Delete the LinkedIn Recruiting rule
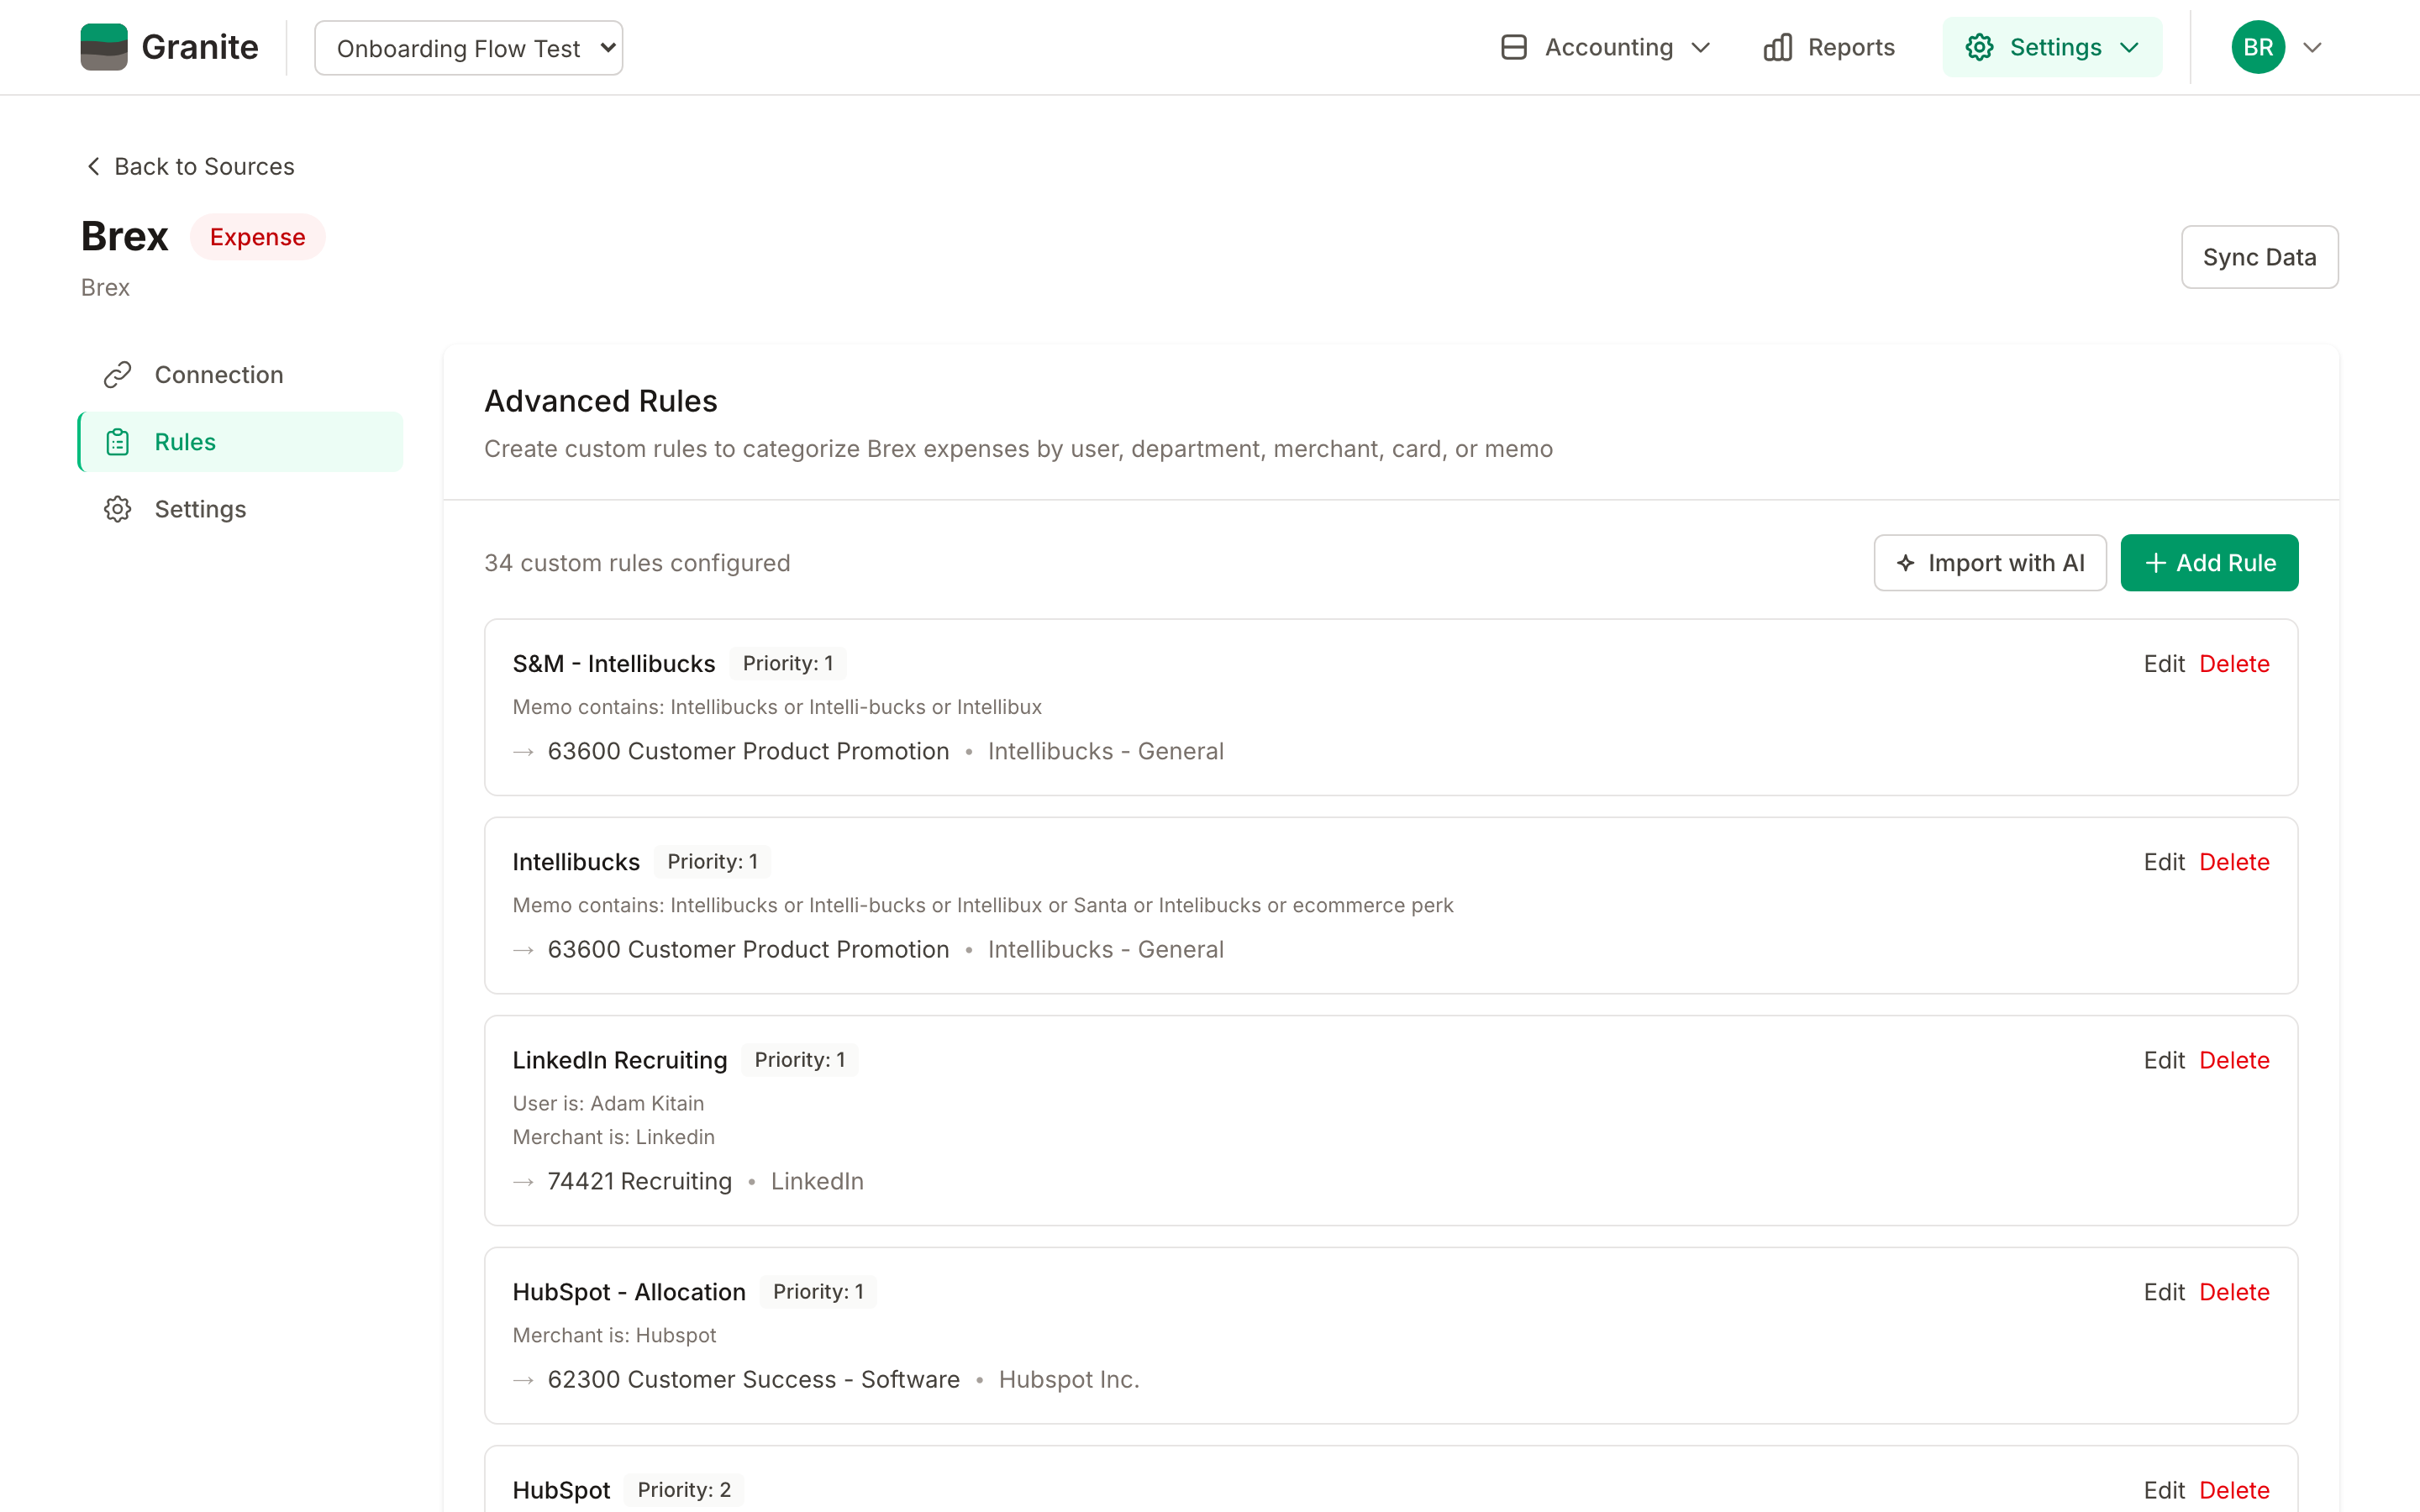Image resolution: width=2420 pixels, height=1512 pixels. (2234, 1060)
